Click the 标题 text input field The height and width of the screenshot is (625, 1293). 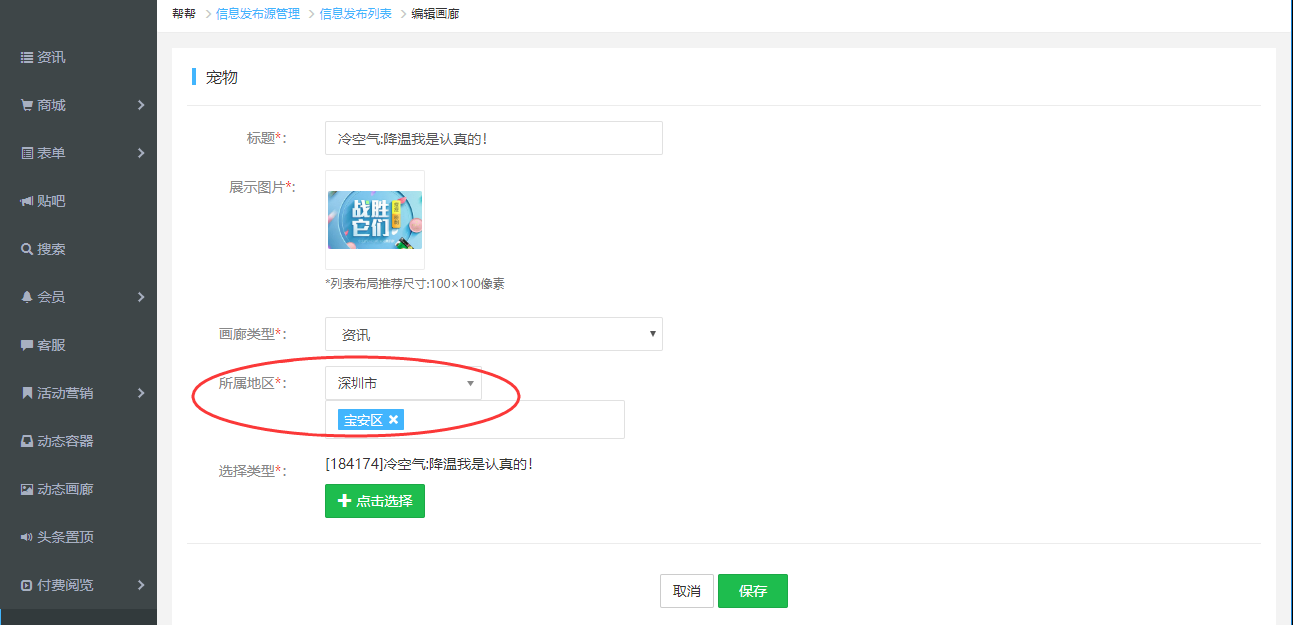point(493,138)
